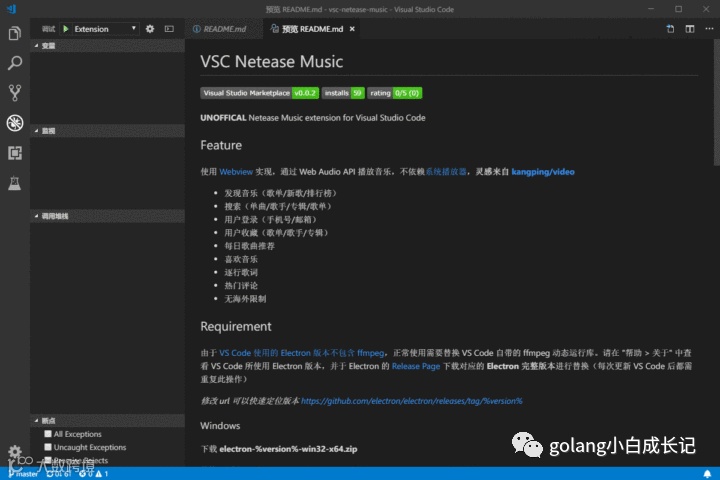Click the Feature heading
This screenshot has width=720, height=480.
coord(221,145)
